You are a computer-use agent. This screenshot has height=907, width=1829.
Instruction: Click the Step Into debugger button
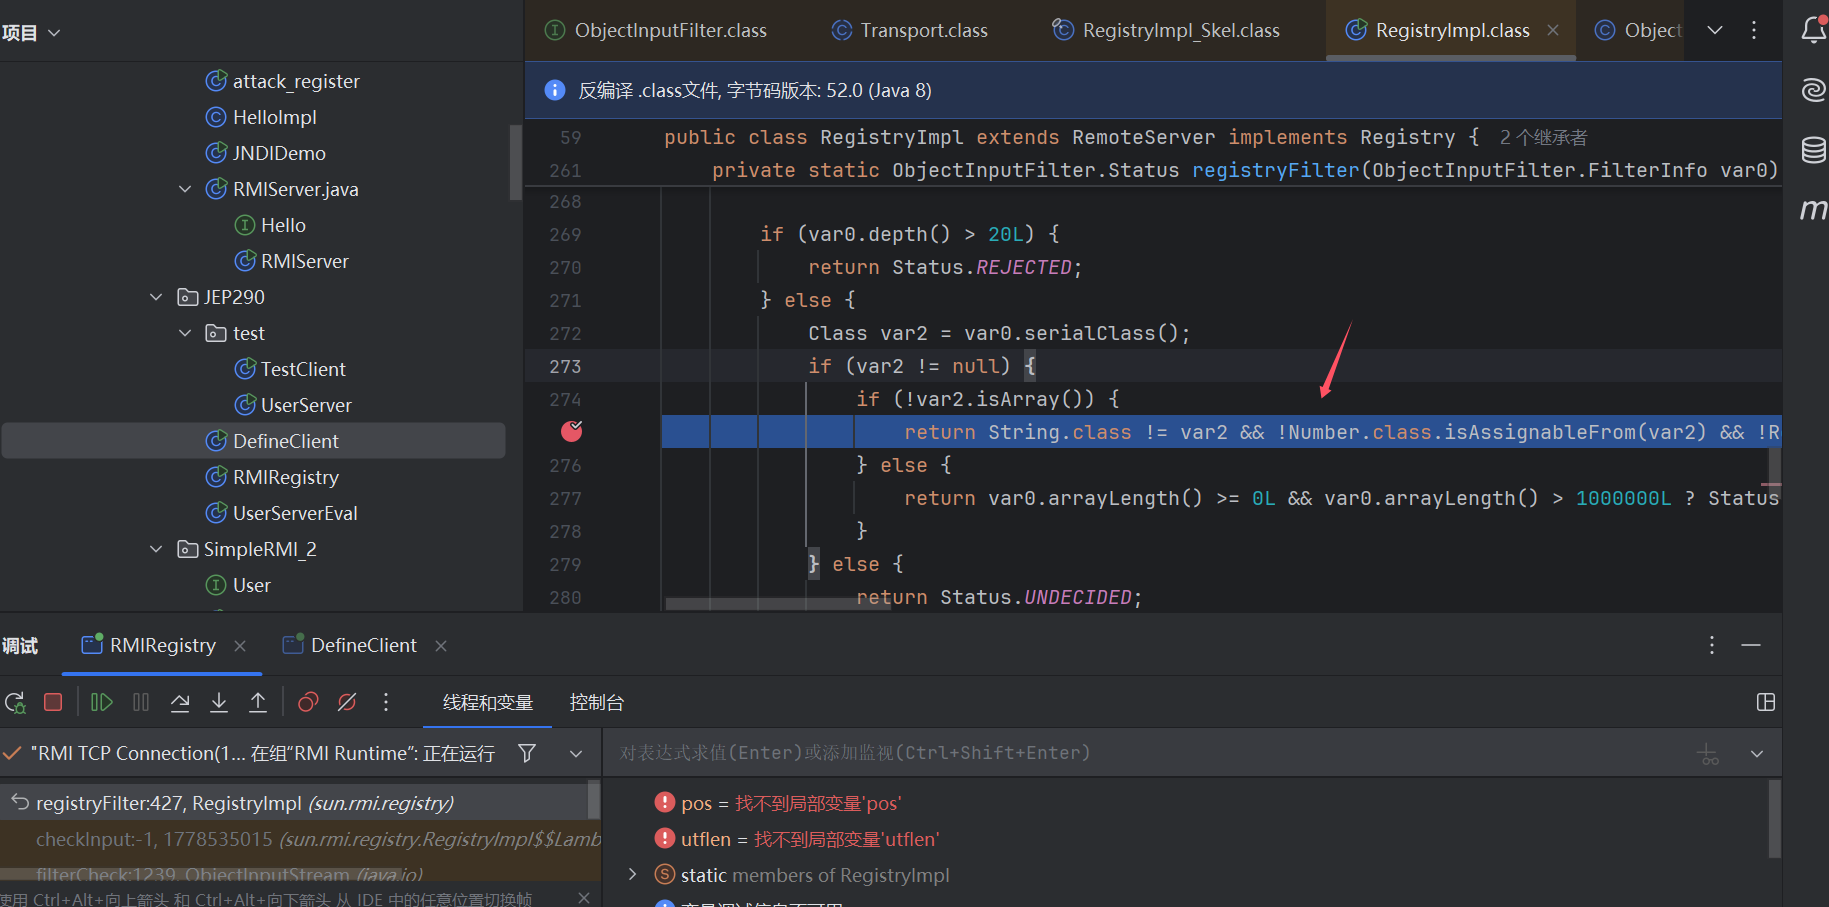click(219, 703)
